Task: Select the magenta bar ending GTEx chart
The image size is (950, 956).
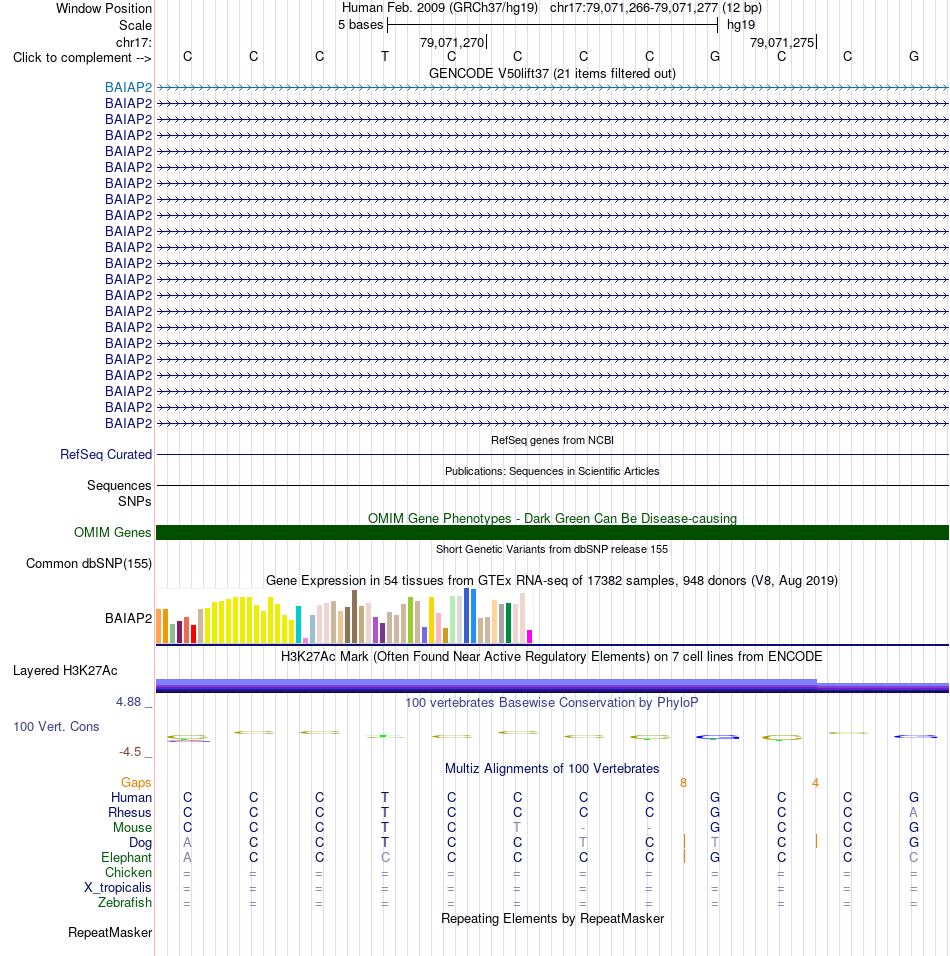Action: tap(529, 637)
